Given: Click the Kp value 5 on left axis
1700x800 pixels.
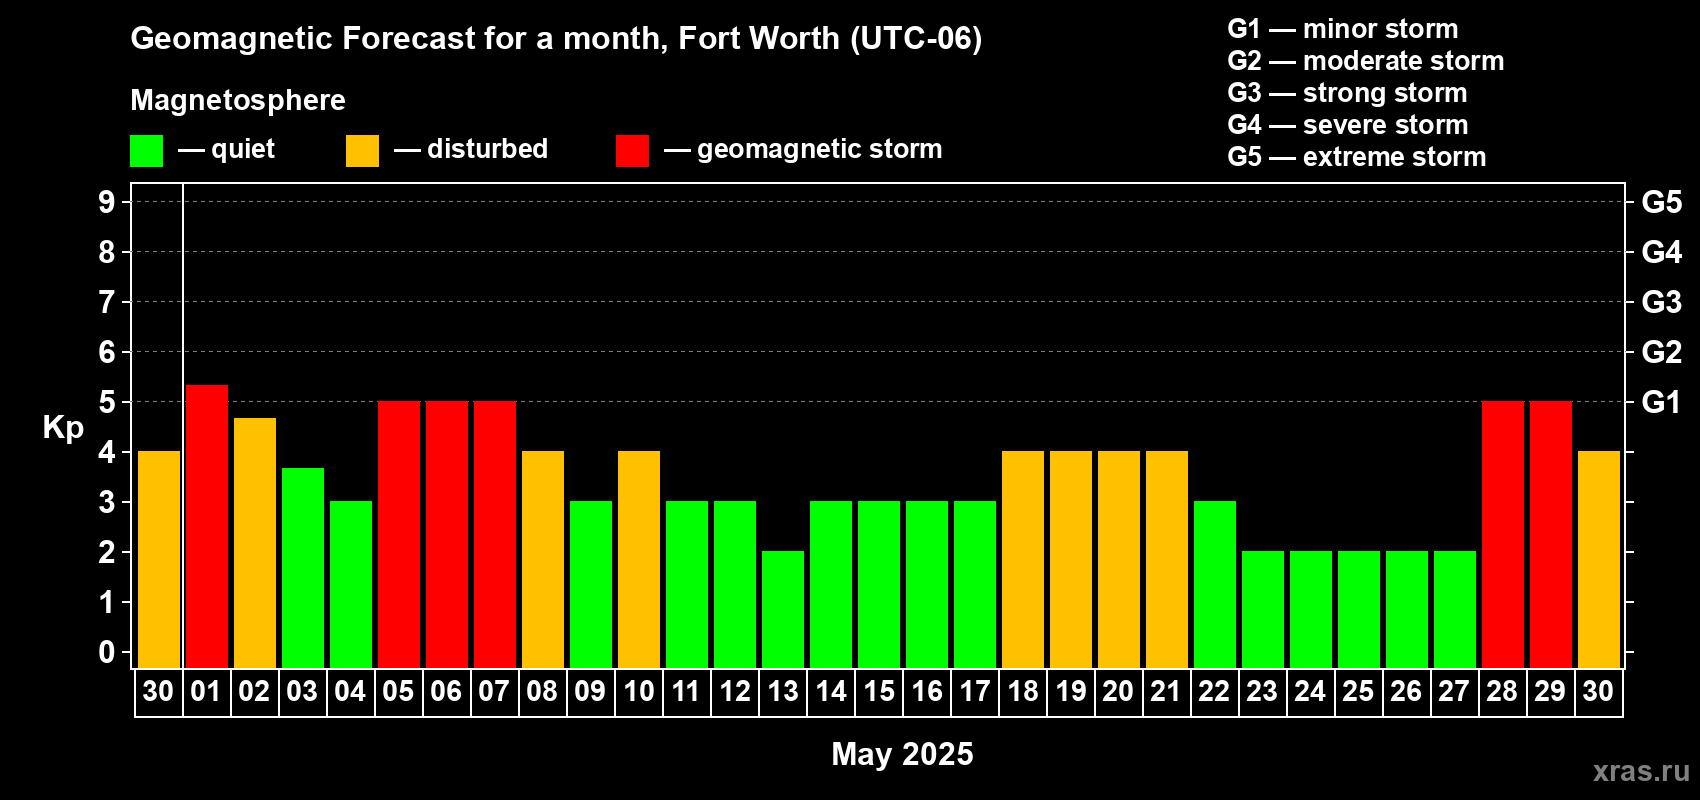Looking at the screenshot, I should tap(107, 402).
